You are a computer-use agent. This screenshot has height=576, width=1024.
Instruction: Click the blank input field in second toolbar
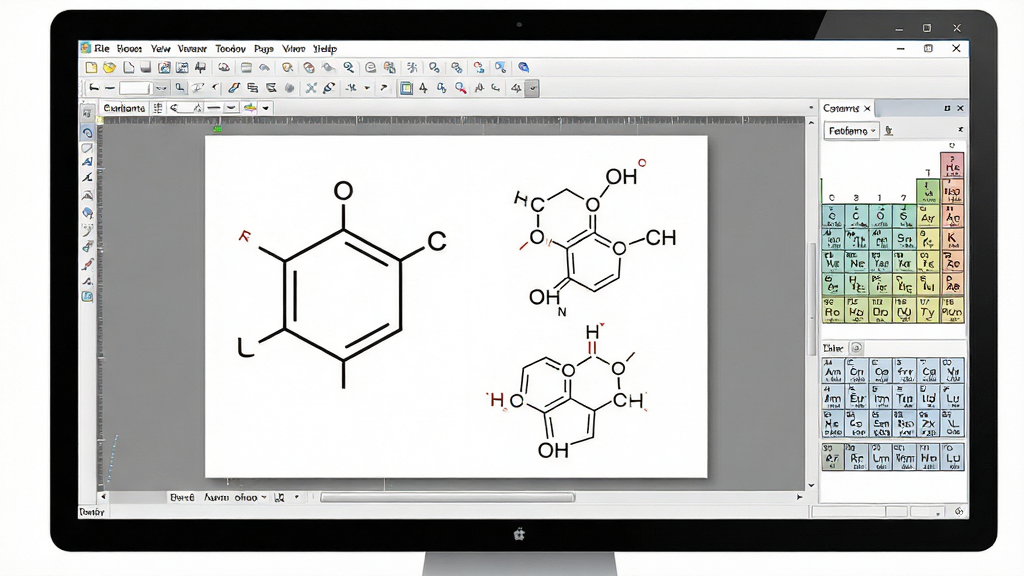pyautogui.click(x=135, y=88)
